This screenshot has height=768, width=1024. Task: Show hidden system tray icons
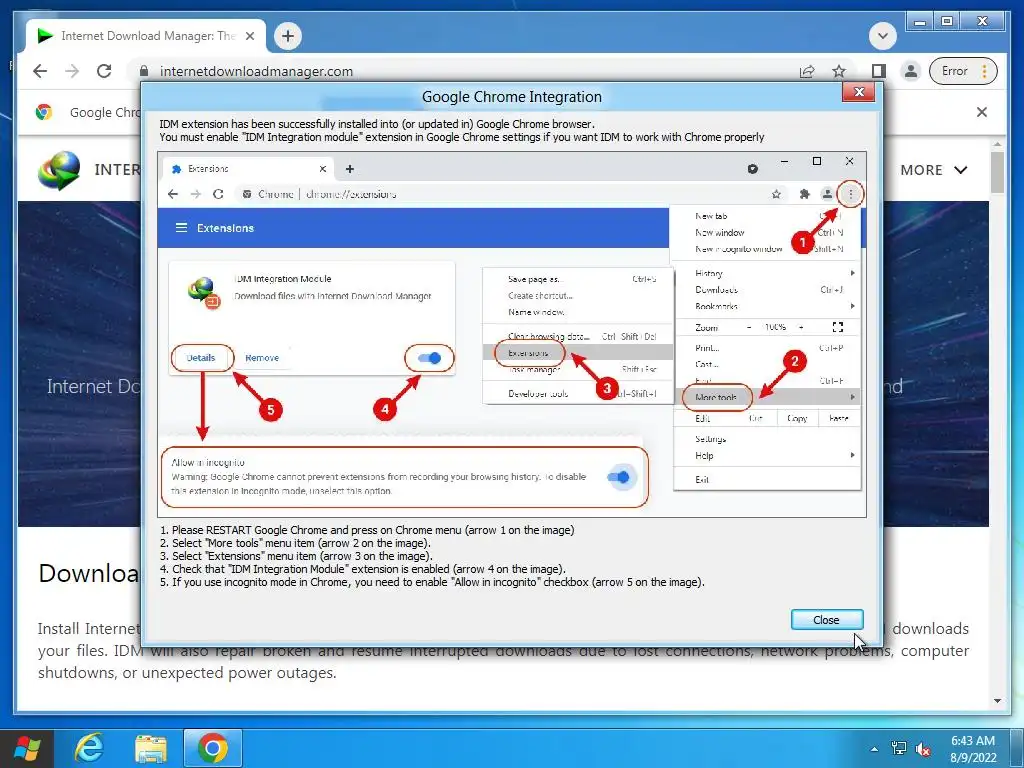tap(874, 749)
